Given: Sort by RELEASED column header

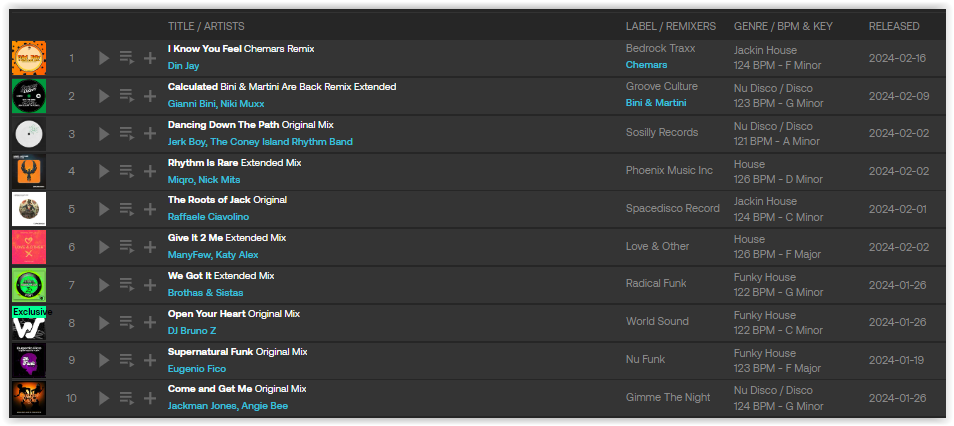Looking at the screenshot, I should click(x=894, y=26).
